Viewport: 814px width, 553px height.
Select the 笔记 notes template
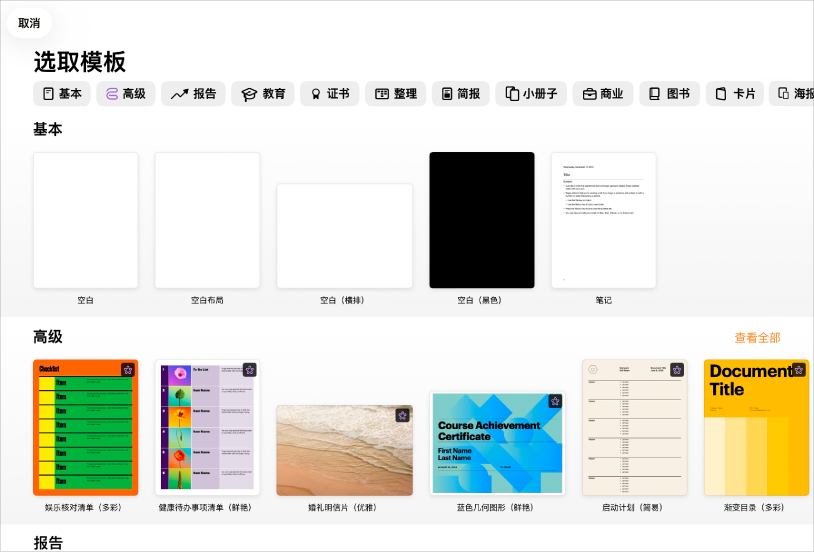pyautogui.click(x=604, y=220)
